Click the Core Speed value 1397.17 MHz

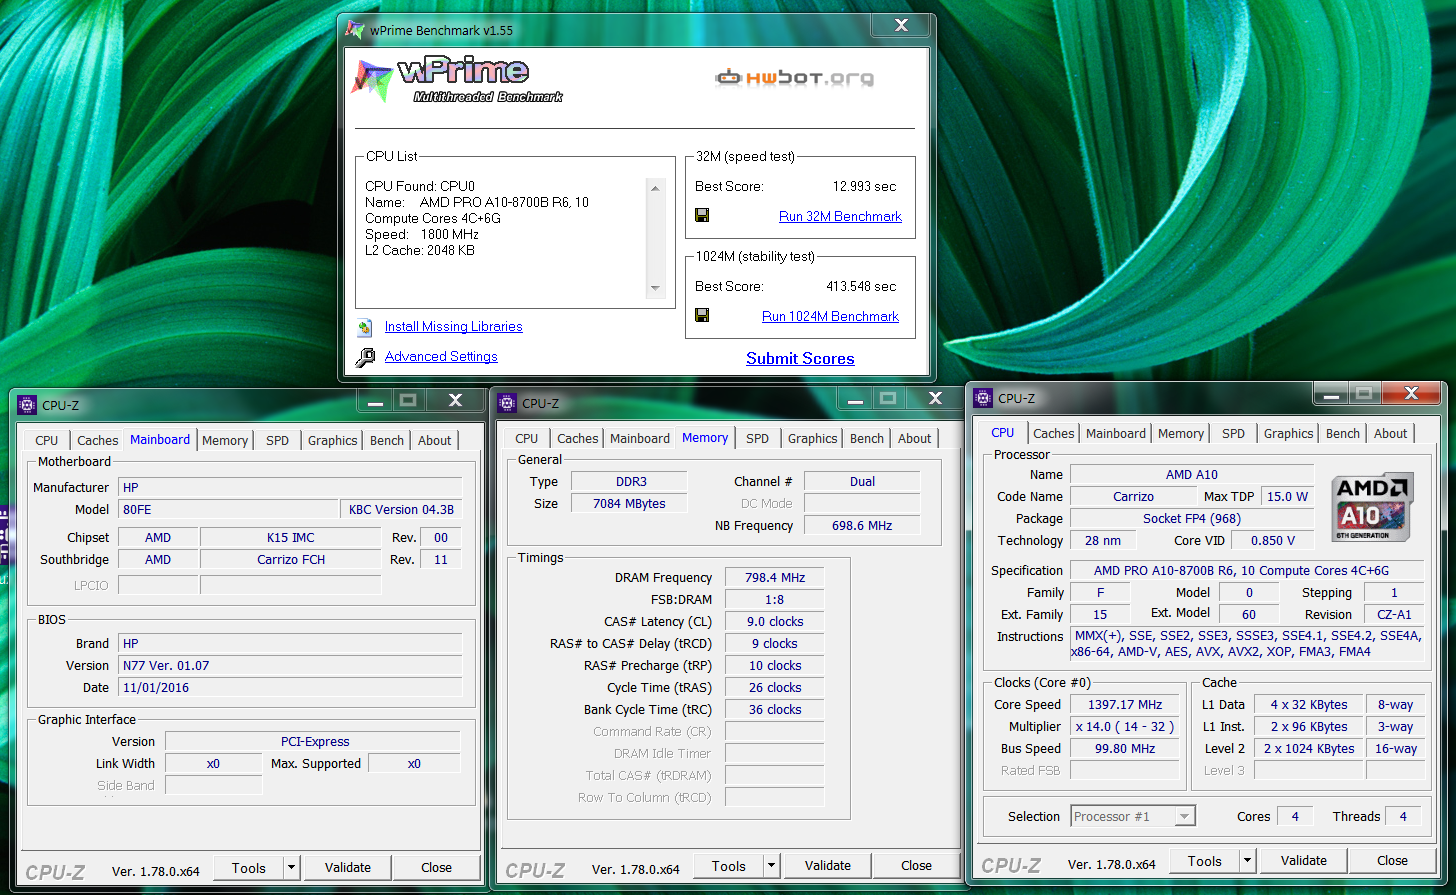pyautogui.click(x=1126, y=704)
